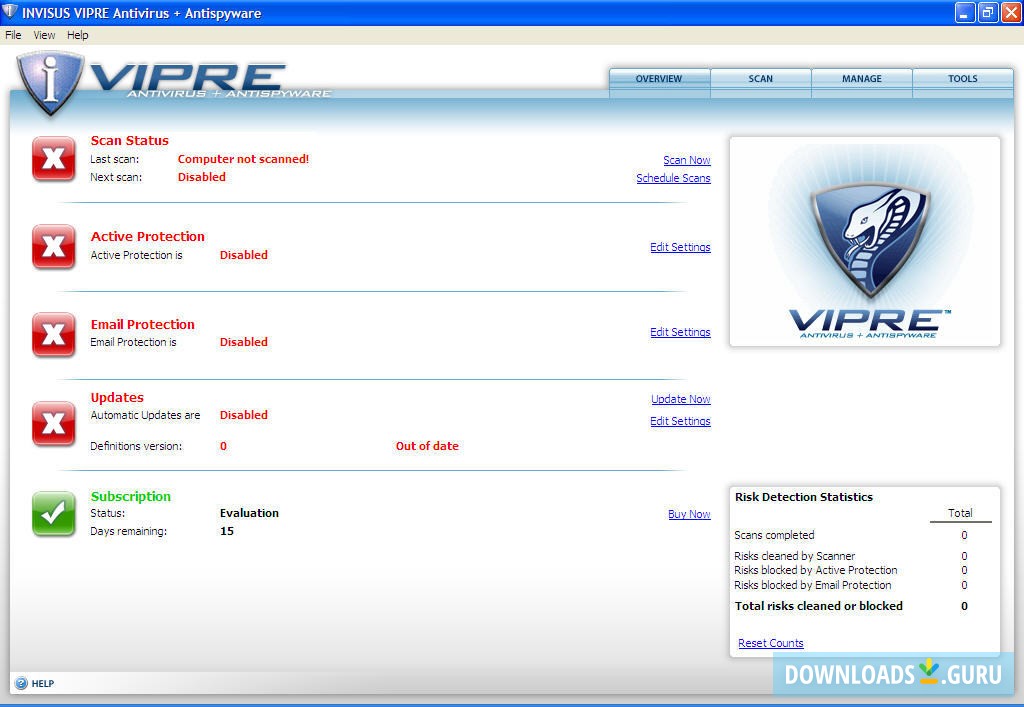1024x707 pixels.
Task: Click Update Now to fetch definitions
Action: point(681,399)
